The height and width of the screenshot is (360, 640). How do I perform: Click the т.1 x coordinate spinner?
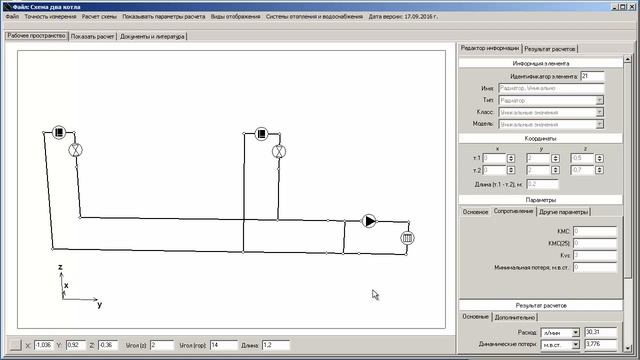coord(511,158)
